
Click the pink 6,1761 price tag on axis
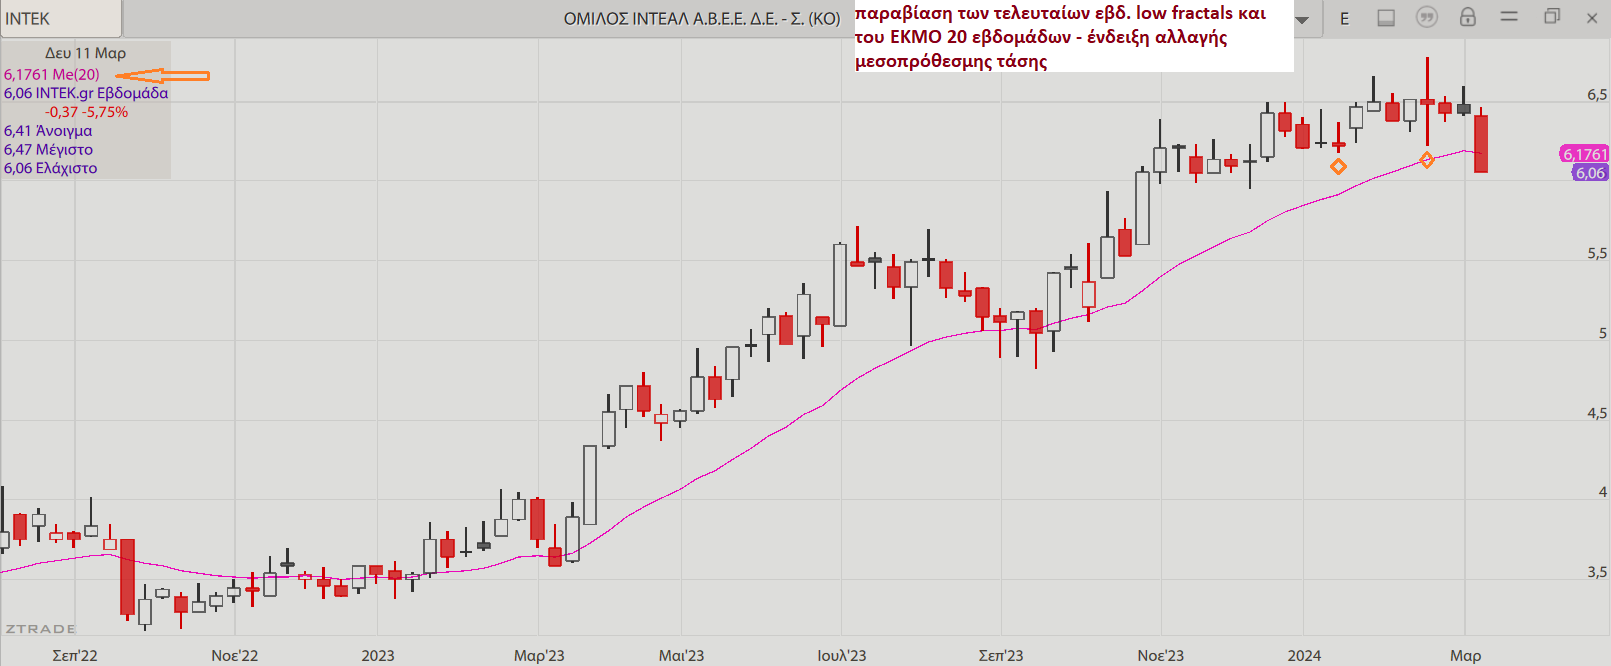point(1585,154)
